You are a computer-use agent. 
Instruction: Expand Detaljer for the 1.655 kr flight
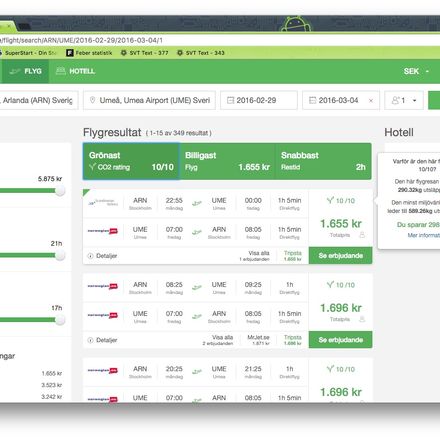tap(102, 256)
